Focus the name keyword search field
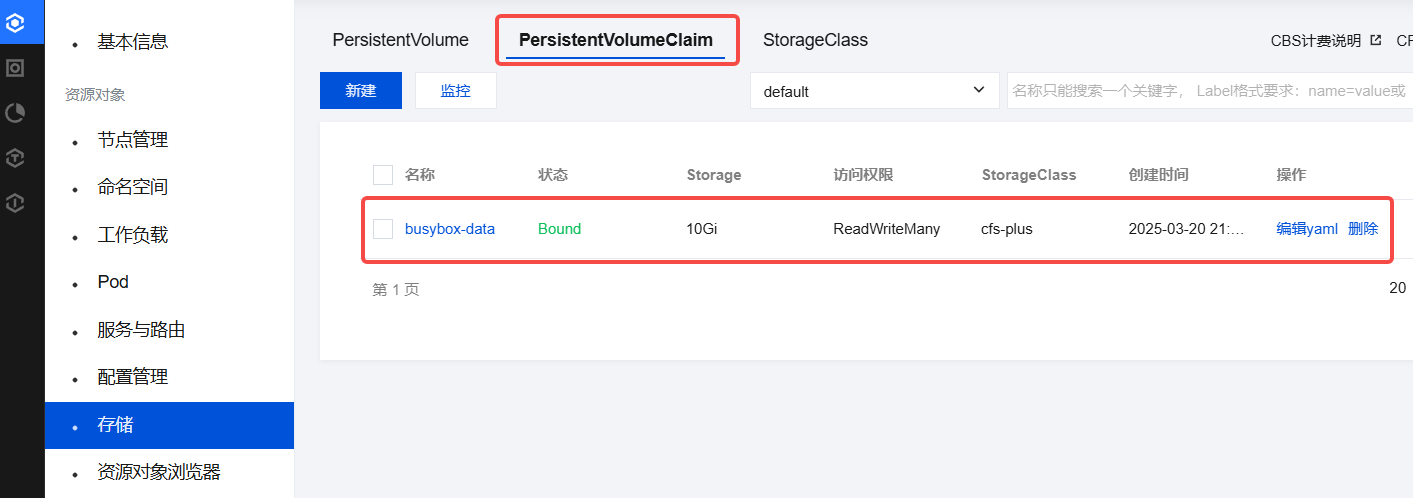The height and width of the screenshot is (498, 1413). pos(1209,91)
